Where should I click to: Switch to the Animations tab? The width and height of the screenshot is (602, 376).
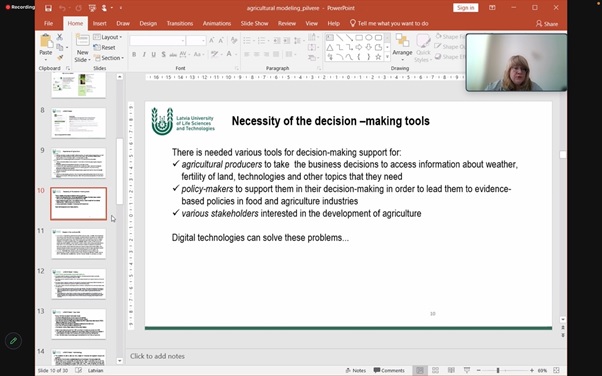click(217, 23)
